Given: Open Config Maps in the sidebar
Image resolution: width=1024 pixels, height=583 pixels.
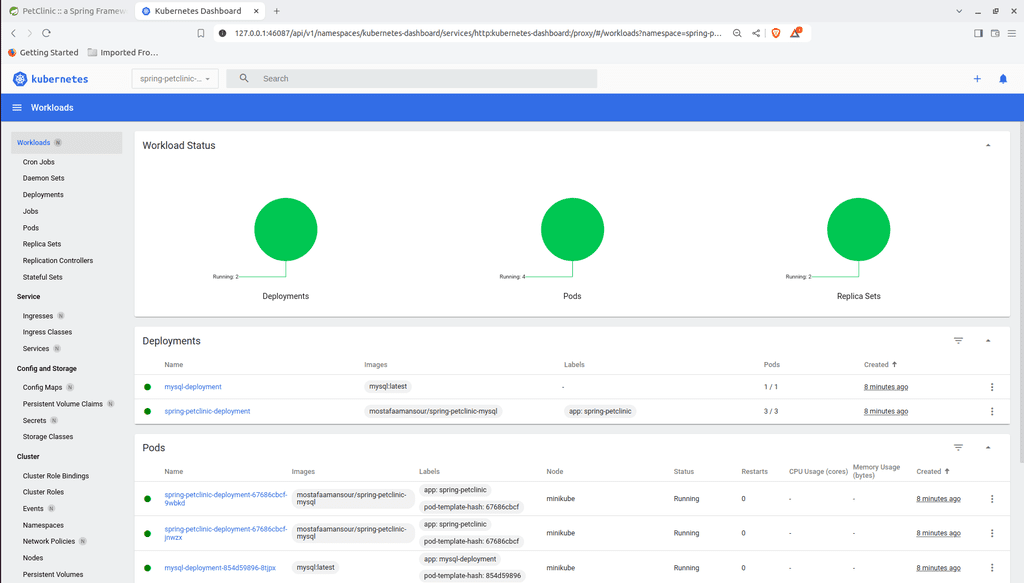Looking at the screenshot, I should click(x=42, y=388).
